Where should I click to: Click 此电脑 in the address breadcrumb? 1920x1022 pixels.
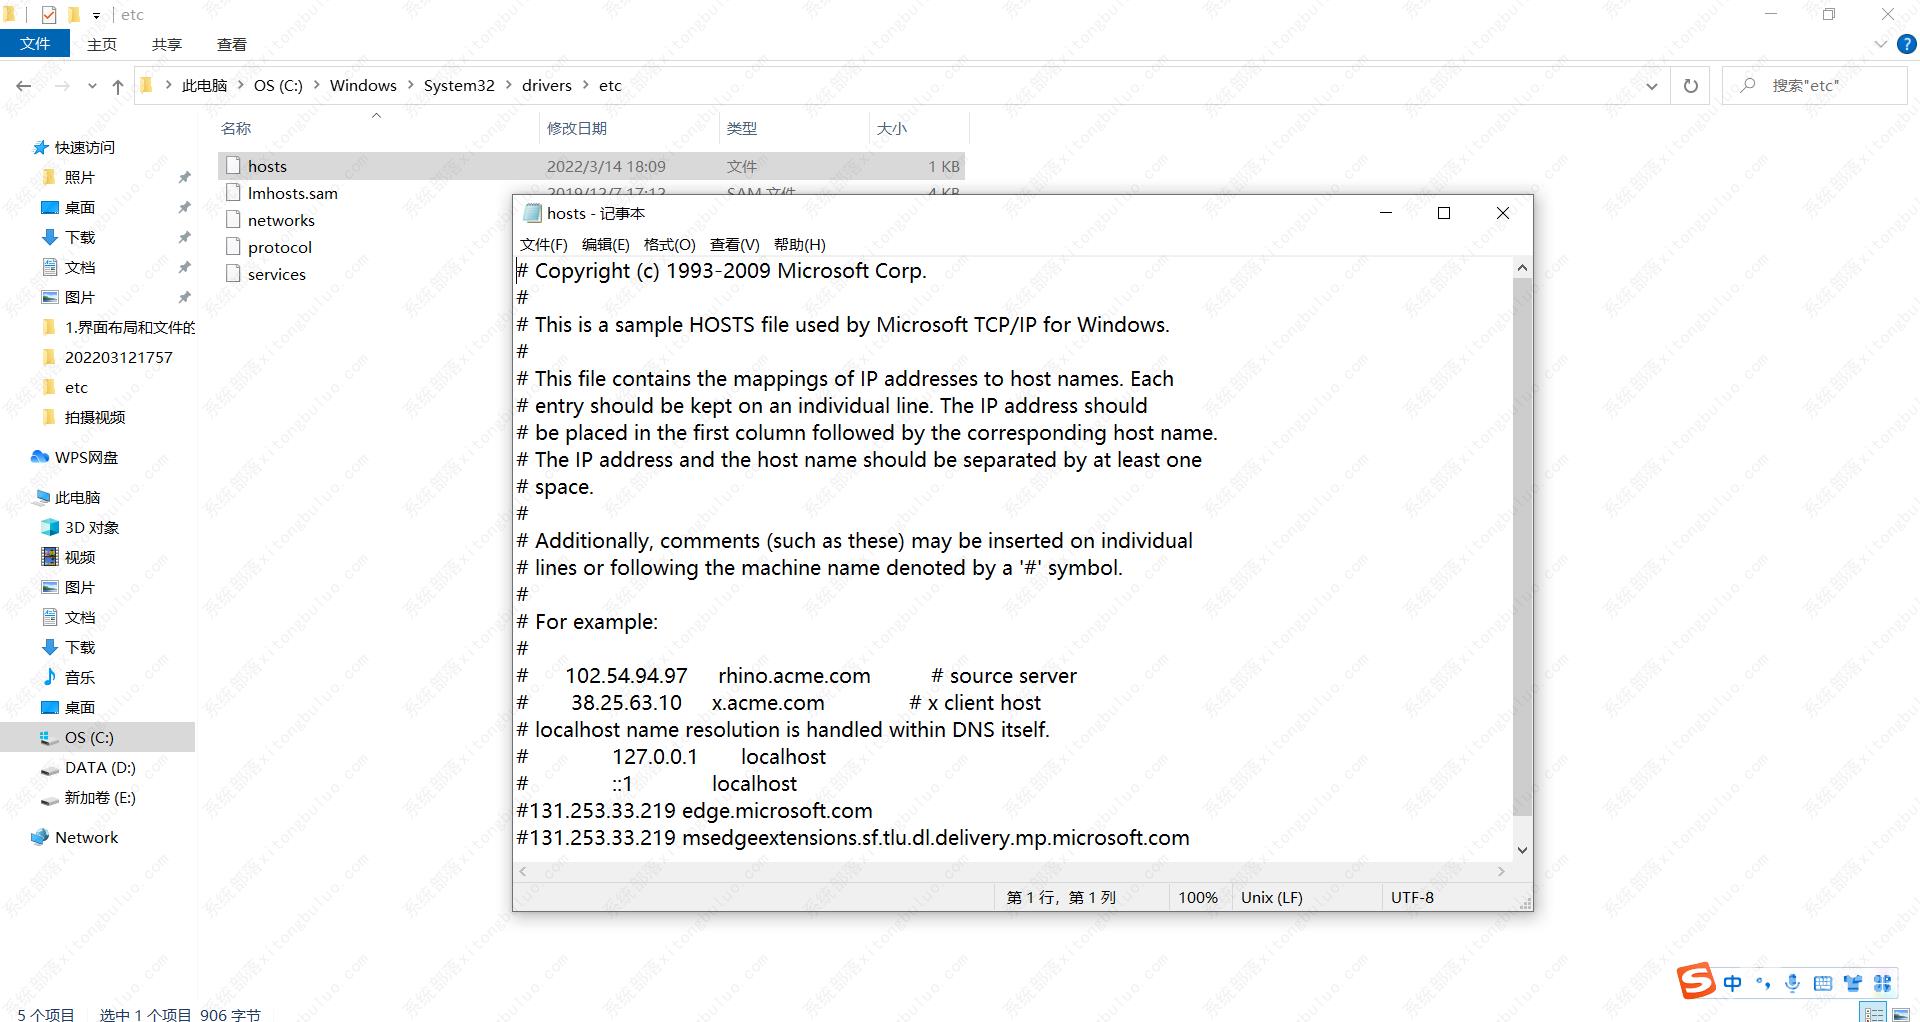(x=205, y=86)
